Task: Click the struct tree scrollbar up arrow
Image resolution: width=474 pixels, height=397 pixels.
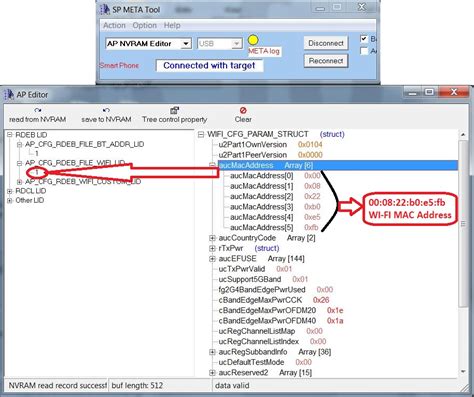Action: click(x=463, y=135)
